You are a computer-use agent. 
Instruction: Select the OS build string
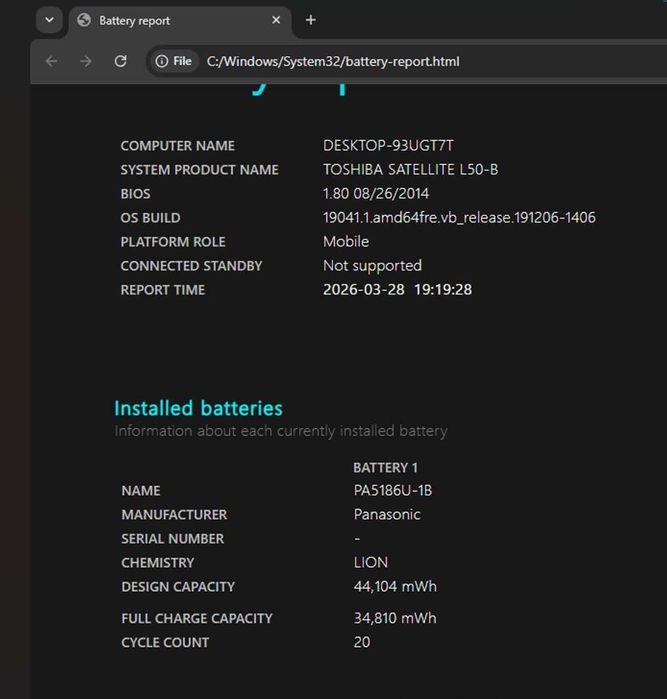(459, 218)
